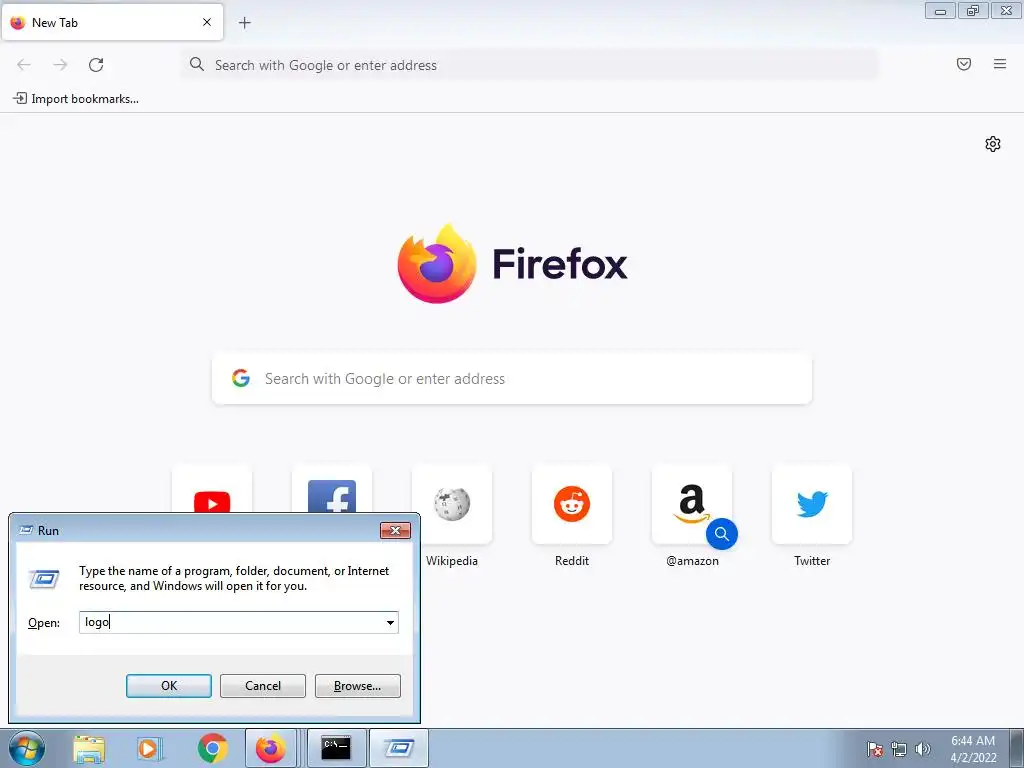This screenshot has height=768, width=1024.
Task: Open new tab personalization gear
Action: click(x=993, y=144)
